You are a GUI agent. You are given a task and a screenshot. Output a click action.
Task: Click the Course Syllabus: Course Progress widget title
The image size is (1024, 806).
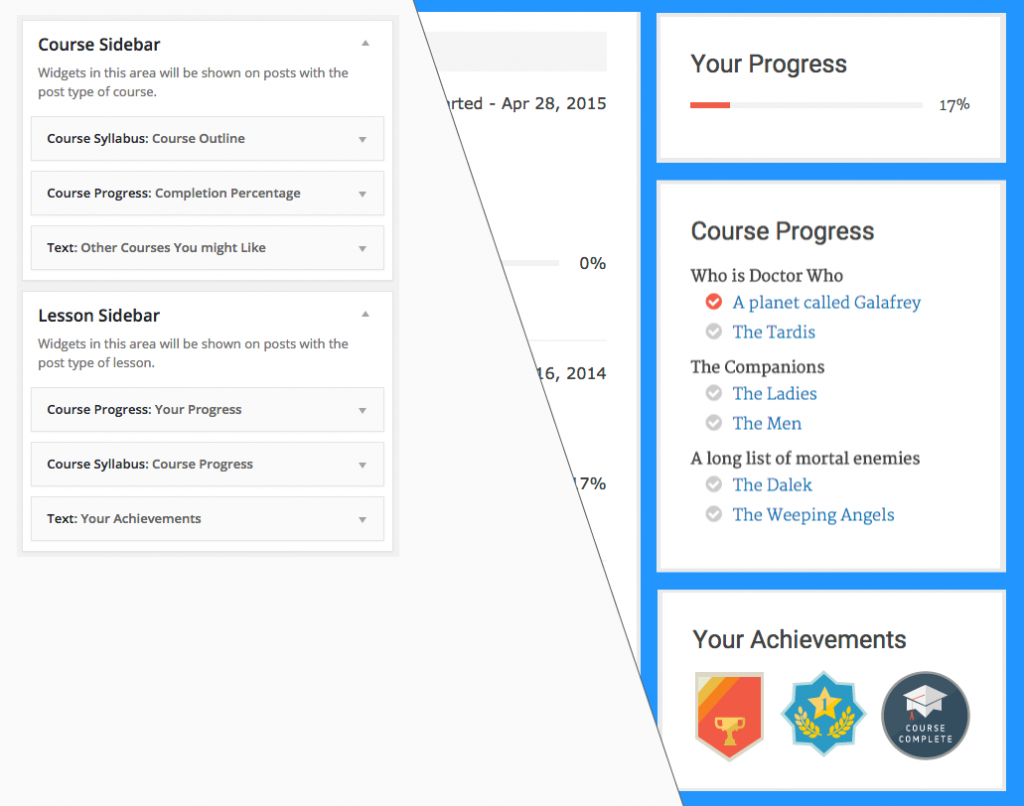[150, 464]
